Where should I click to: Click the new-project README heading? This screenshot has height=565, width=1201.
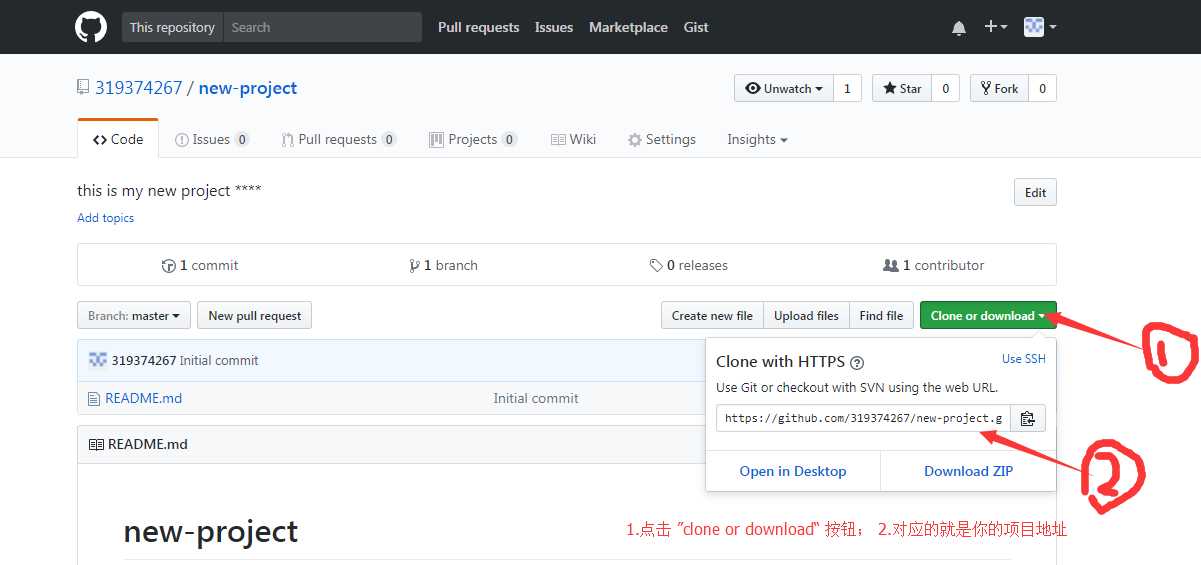coord(211,531)
